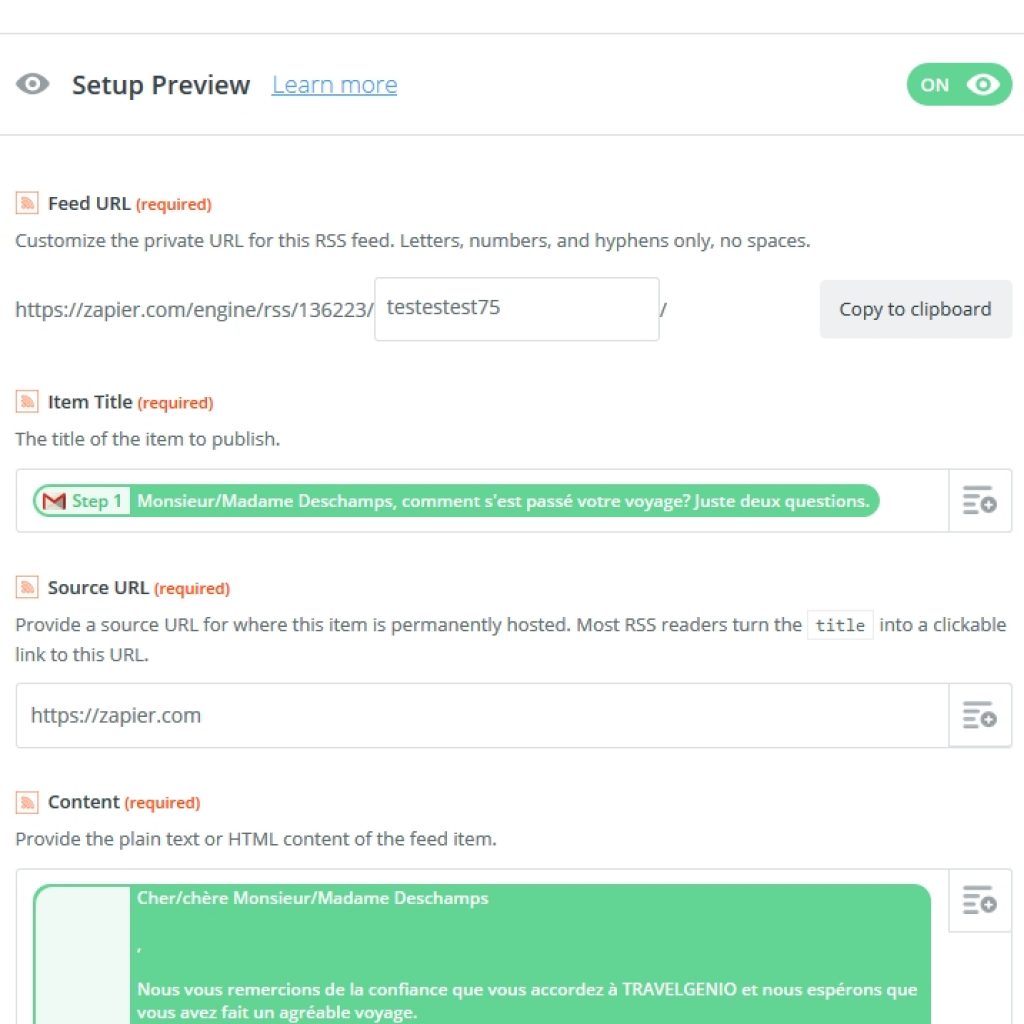Click the Source URL field showing https://zapier.com
1024x1024 pixels.
point(482,715)
